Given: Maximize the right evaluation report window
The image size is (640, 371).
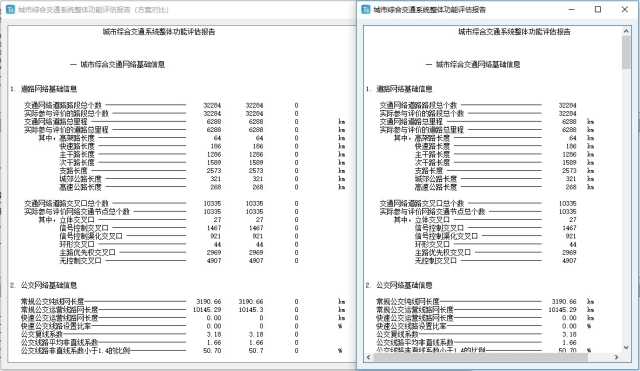Looking at the screenshot, I should pos(598,10).
